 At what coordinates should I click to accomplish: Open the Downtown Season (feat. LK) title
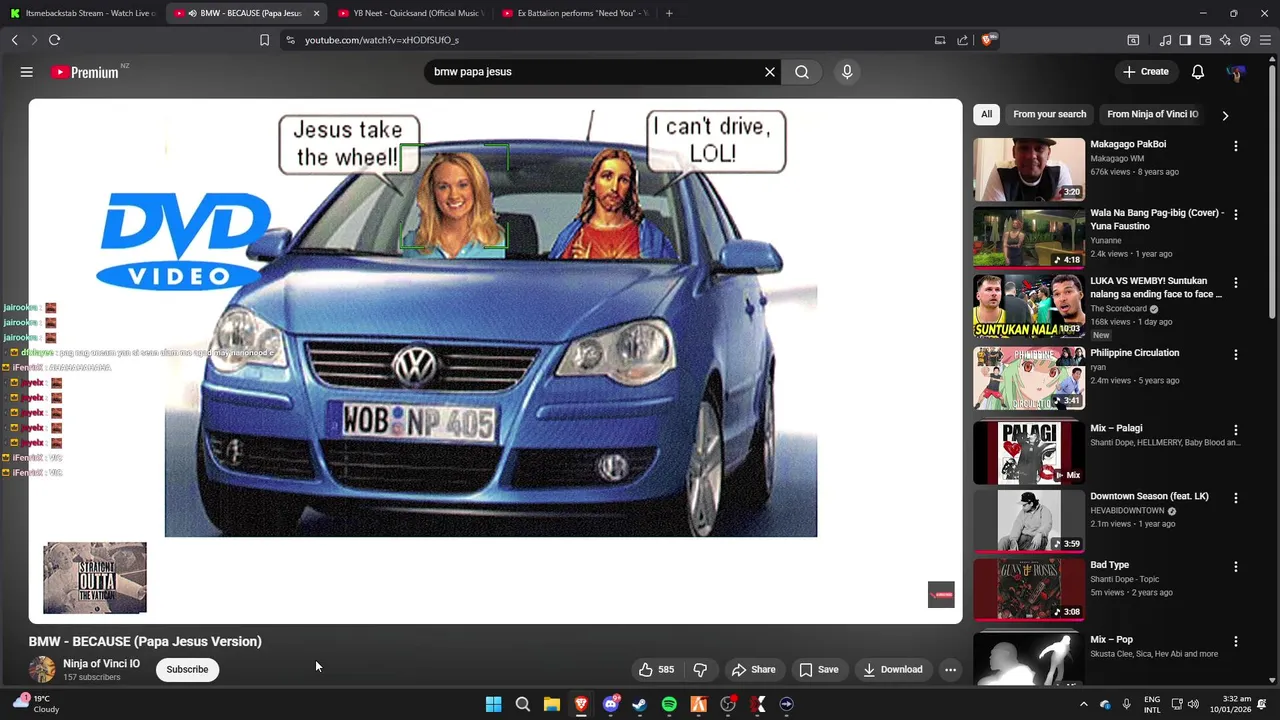[x=1149, y=496]
